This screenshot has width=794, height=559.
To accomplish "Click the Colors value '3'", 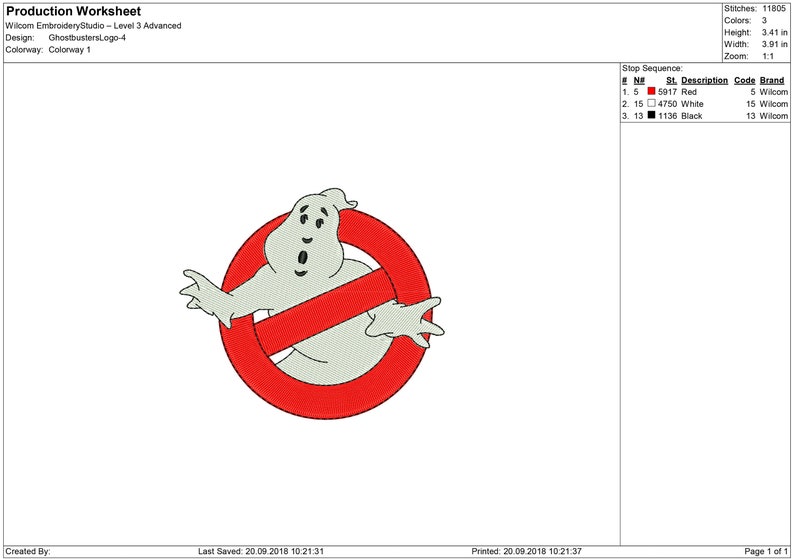I will 764,21.
